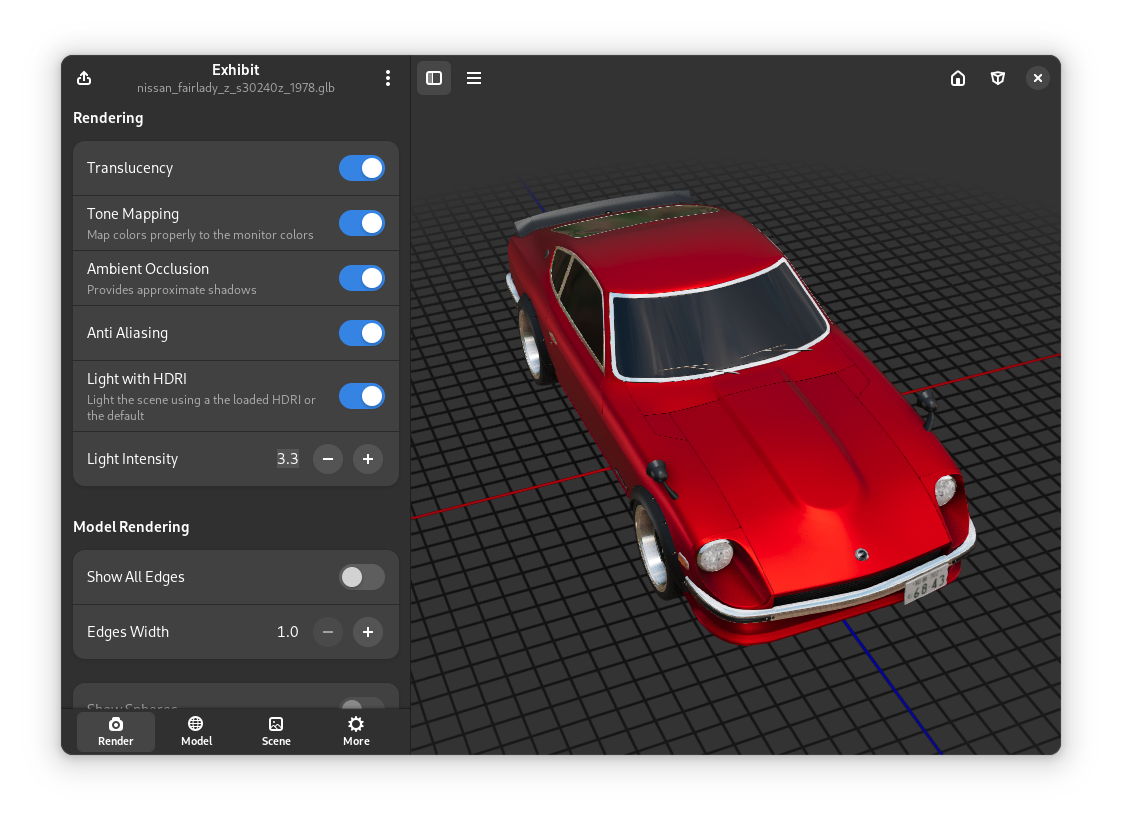This screenshot has height=822, width=1122.
Task: Disable the Translucency switch
Action: pos(361,168)
